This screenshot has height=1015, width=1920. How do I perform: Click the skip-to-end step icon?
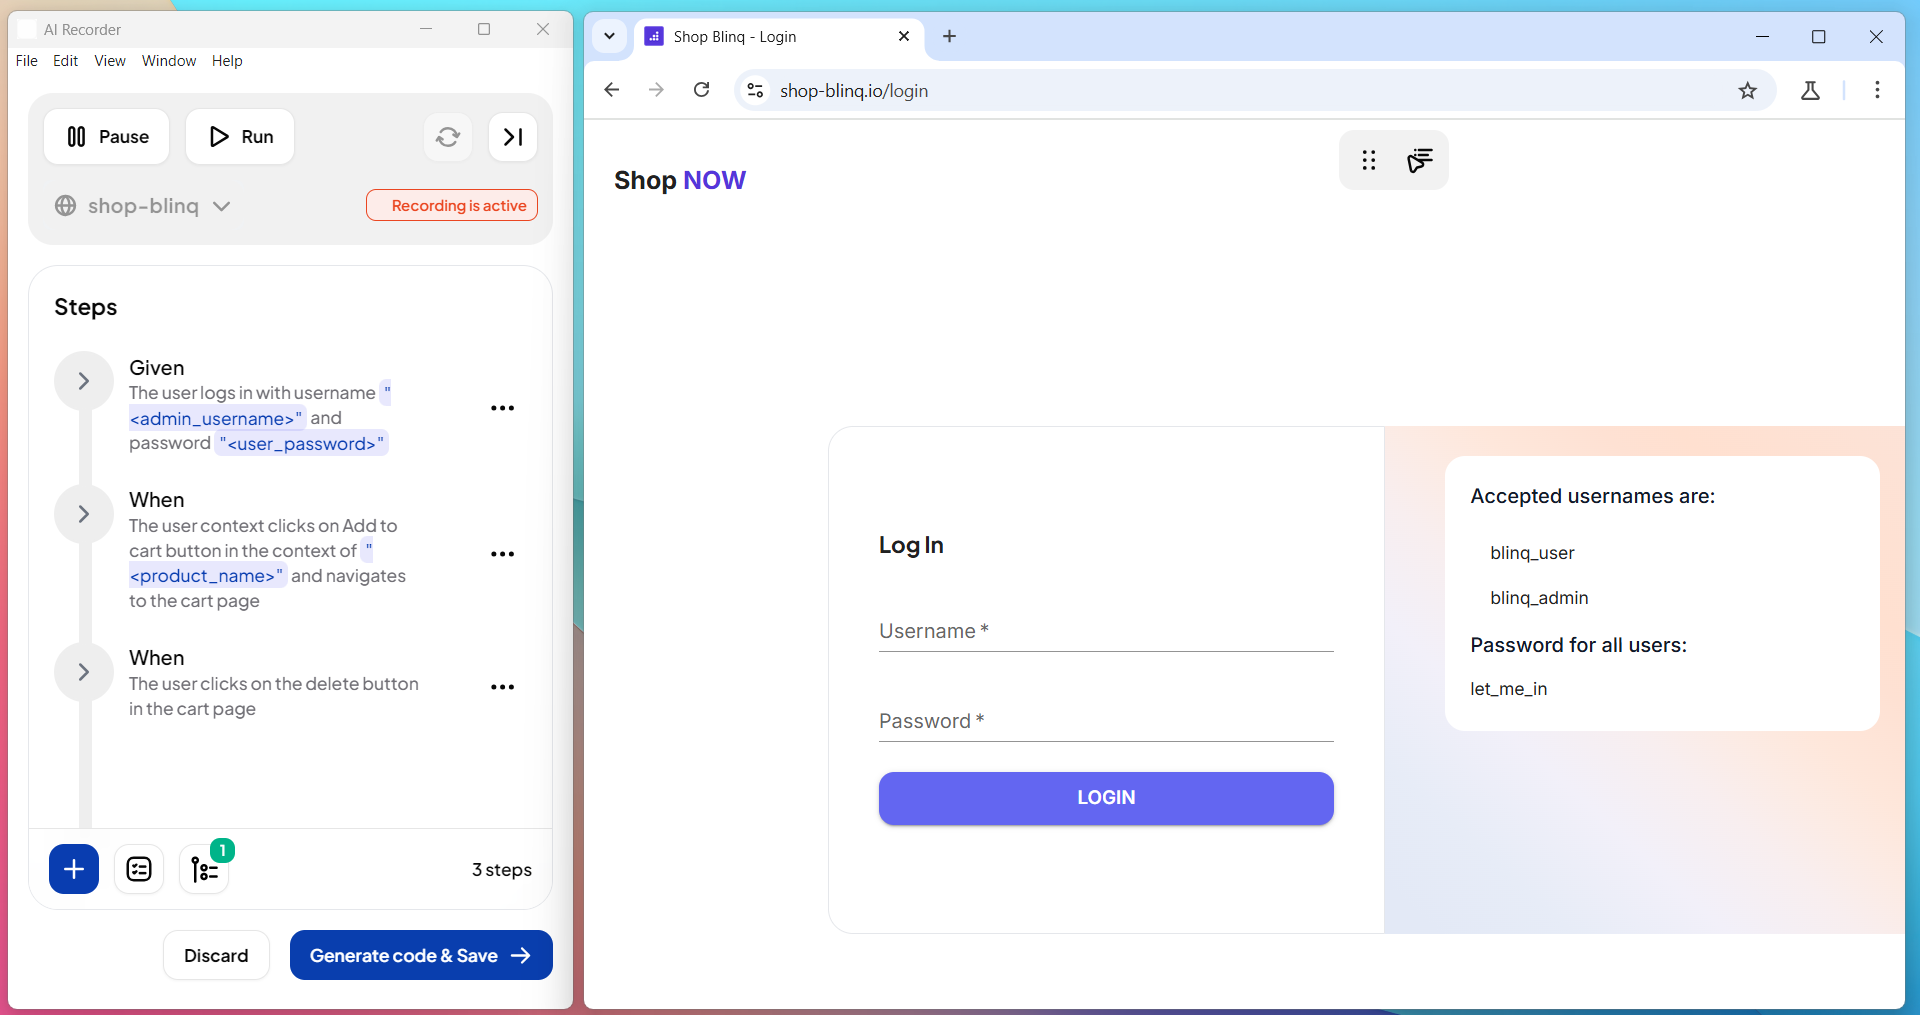pos(513,137)
